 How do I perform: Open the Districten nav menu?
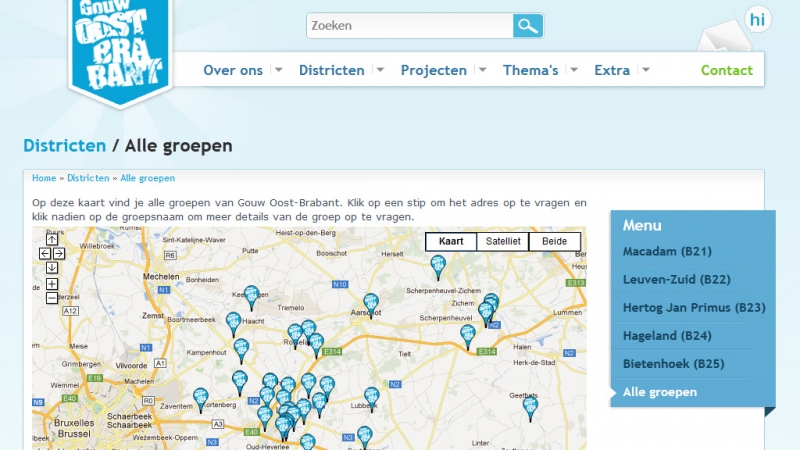(332, 70)
